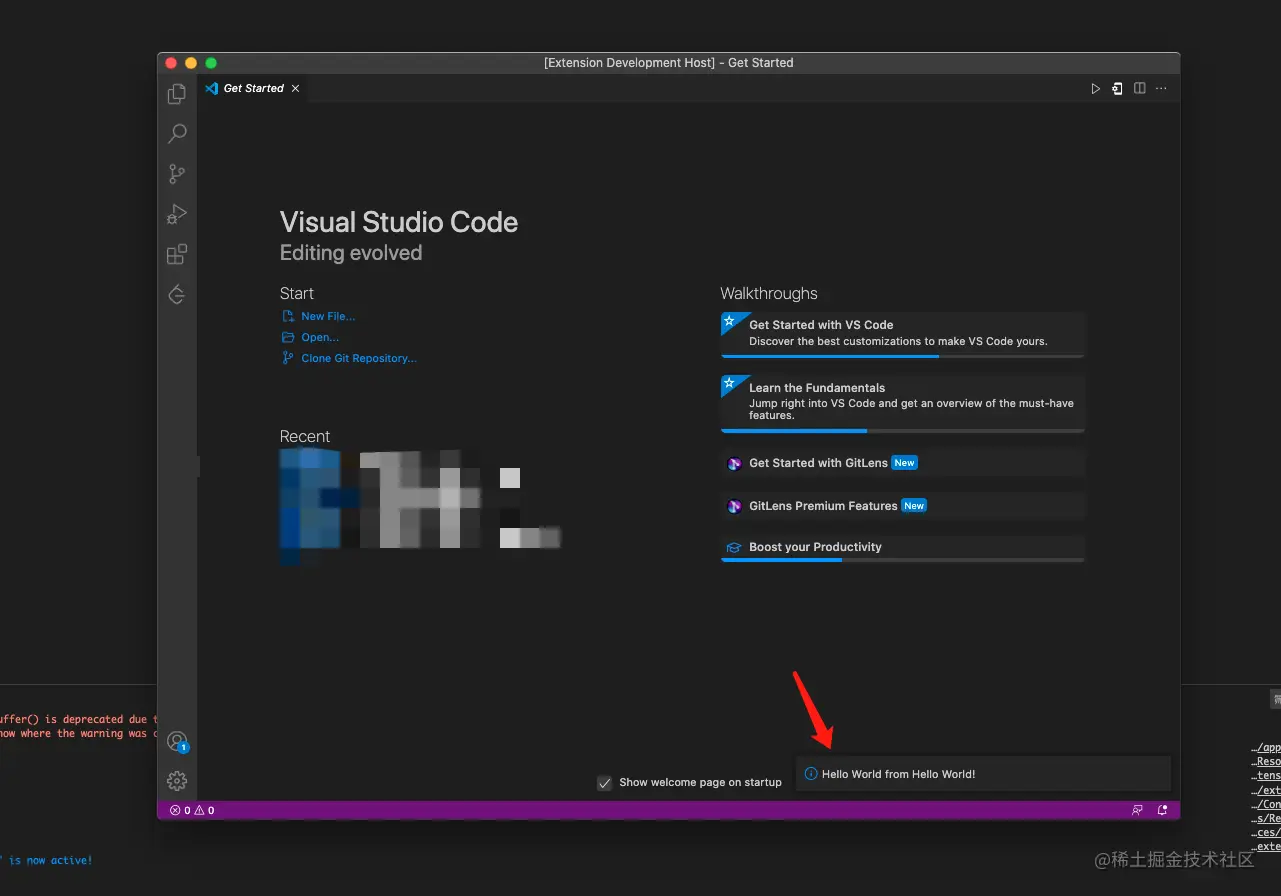Click the Walkthroughs heading
The height and width of the screenshot is (896, 1281).
pos(769,293)
